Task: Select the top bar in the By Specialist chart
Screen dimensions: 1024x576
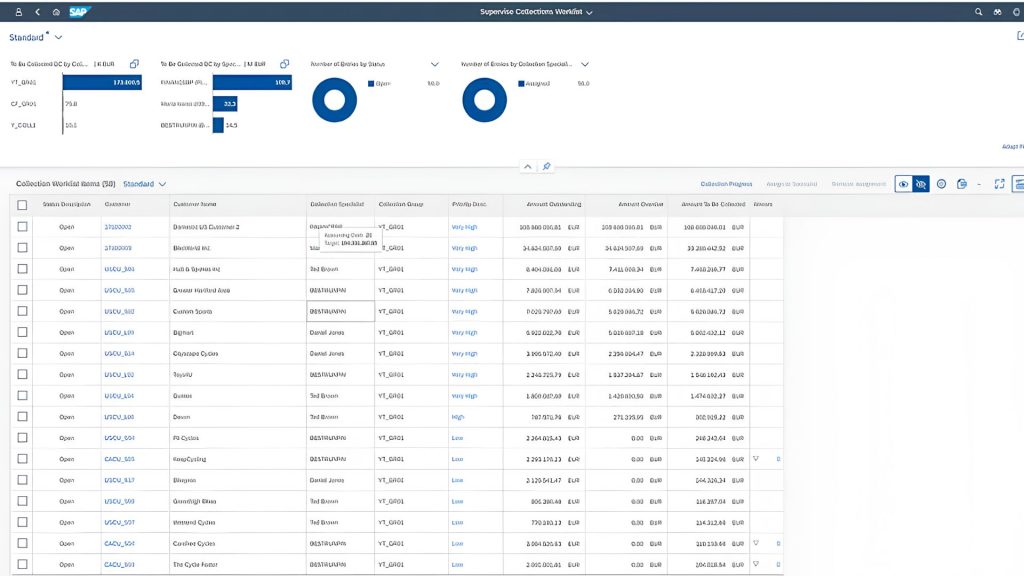Action: (x=253, y=82)
